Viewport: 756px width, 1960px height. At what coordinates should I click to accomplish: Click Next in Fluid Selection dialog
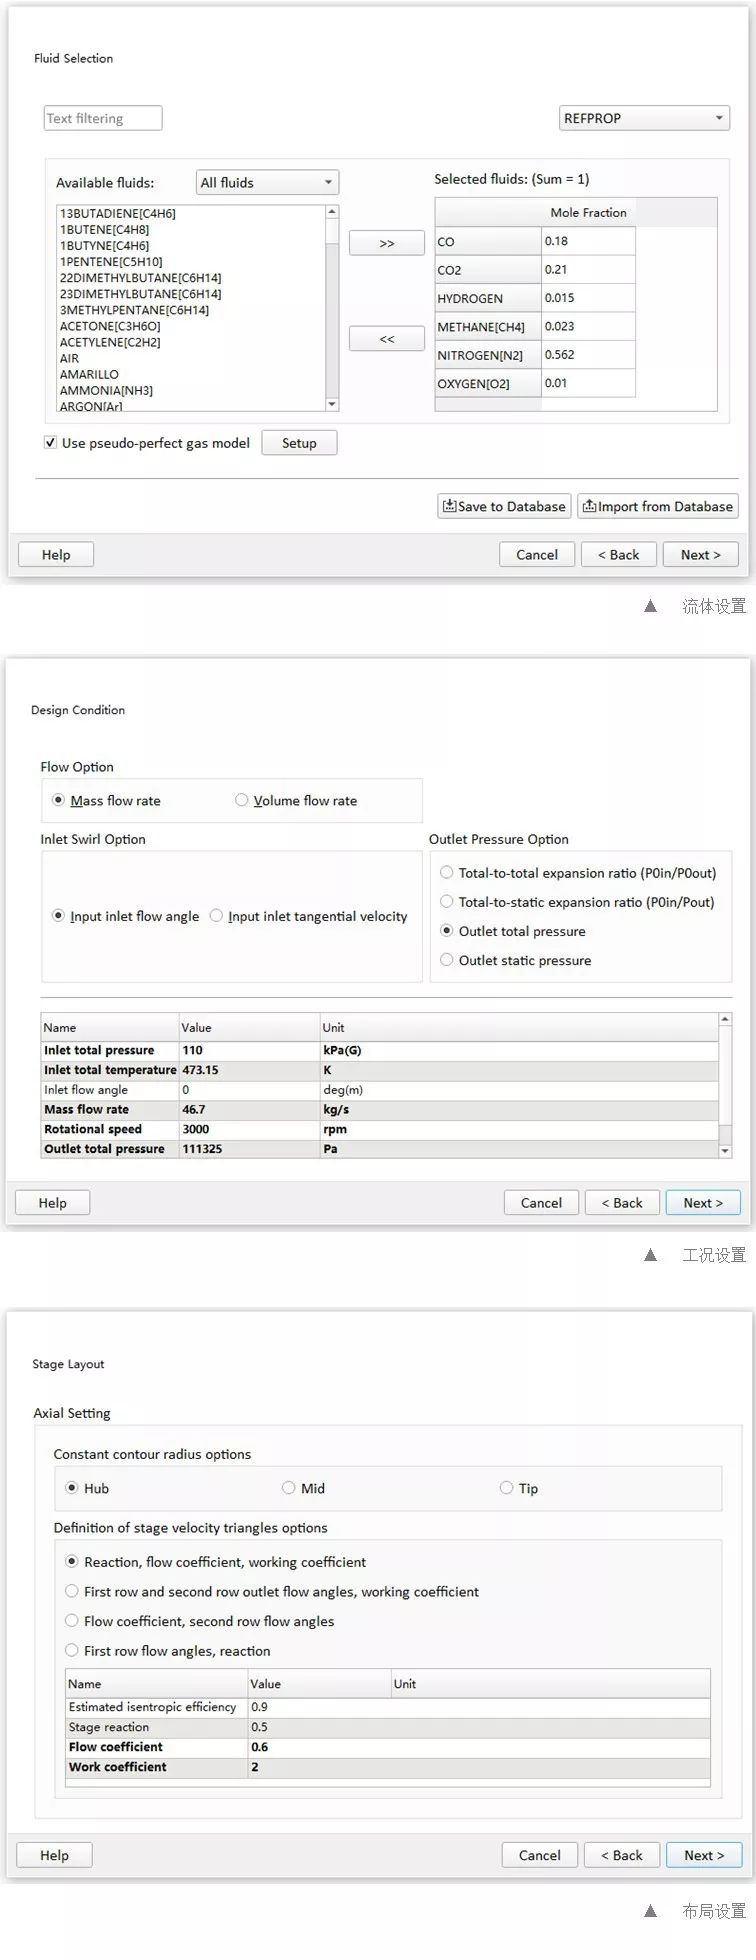(700, 555)
